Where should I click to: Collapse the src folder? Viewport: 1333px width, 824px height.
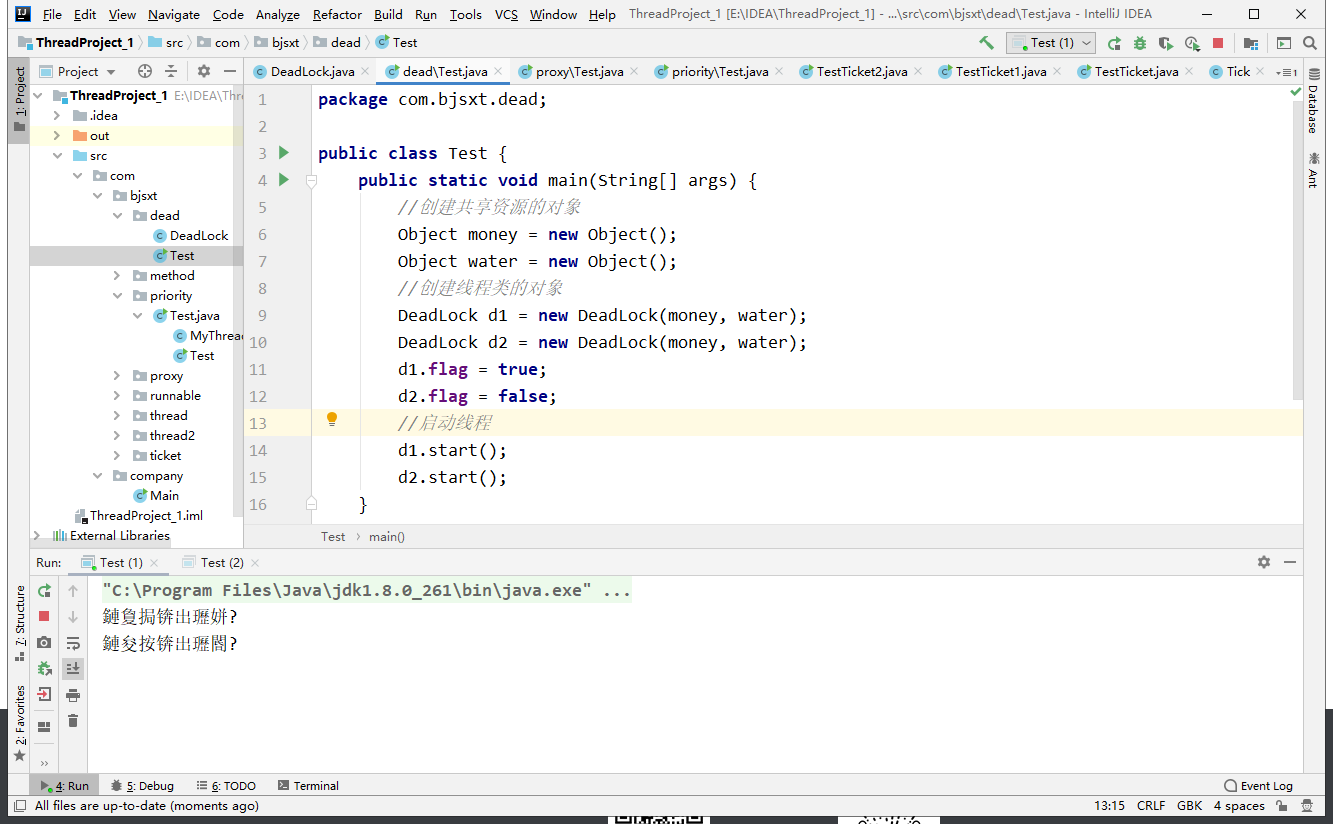pos(57,156)
